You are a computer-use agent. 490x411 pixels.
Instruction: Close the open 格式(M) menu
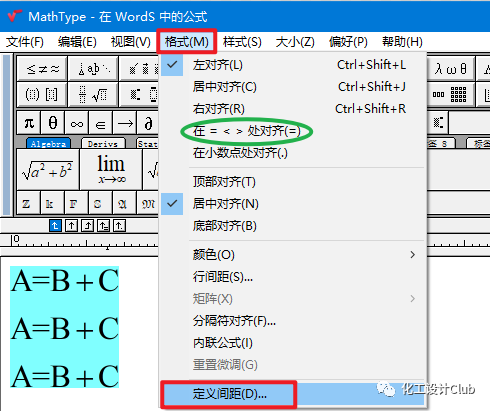click(x=187, y=42)
